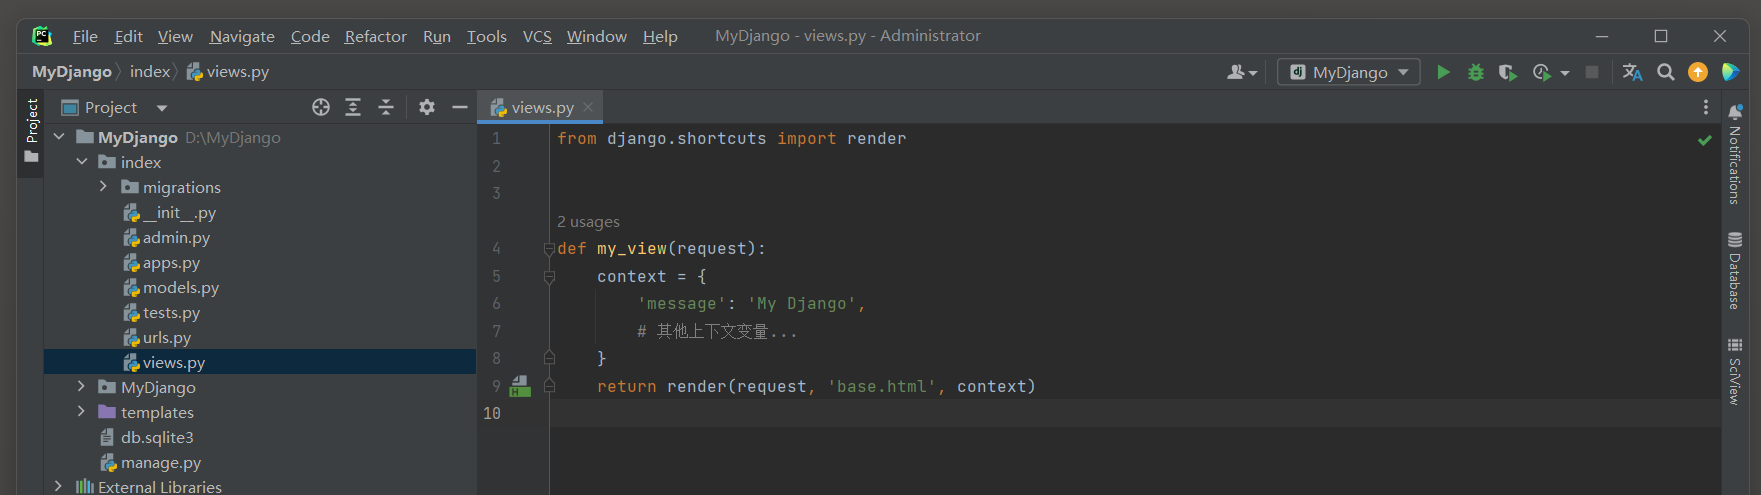This screenshot has height=495, width=1761.
Task: Select tests.py in project tree
Action: coord(162,312)
